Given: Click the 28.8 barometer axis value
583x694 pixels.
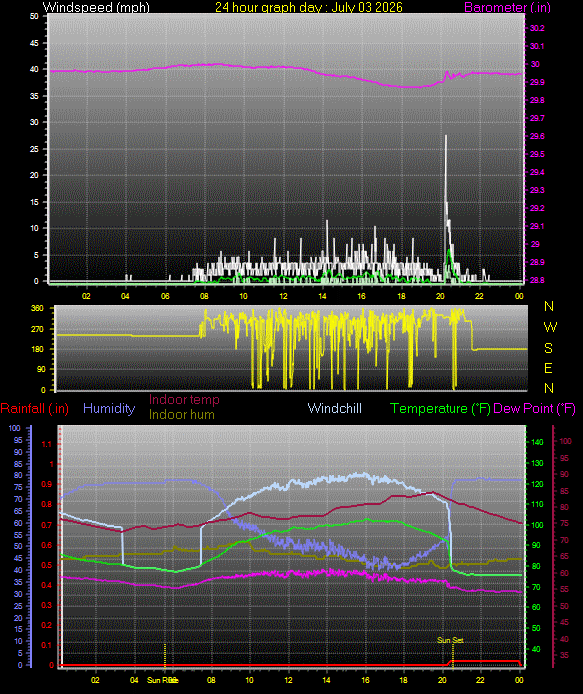Looking at the screenshot, I should (537, 280).
